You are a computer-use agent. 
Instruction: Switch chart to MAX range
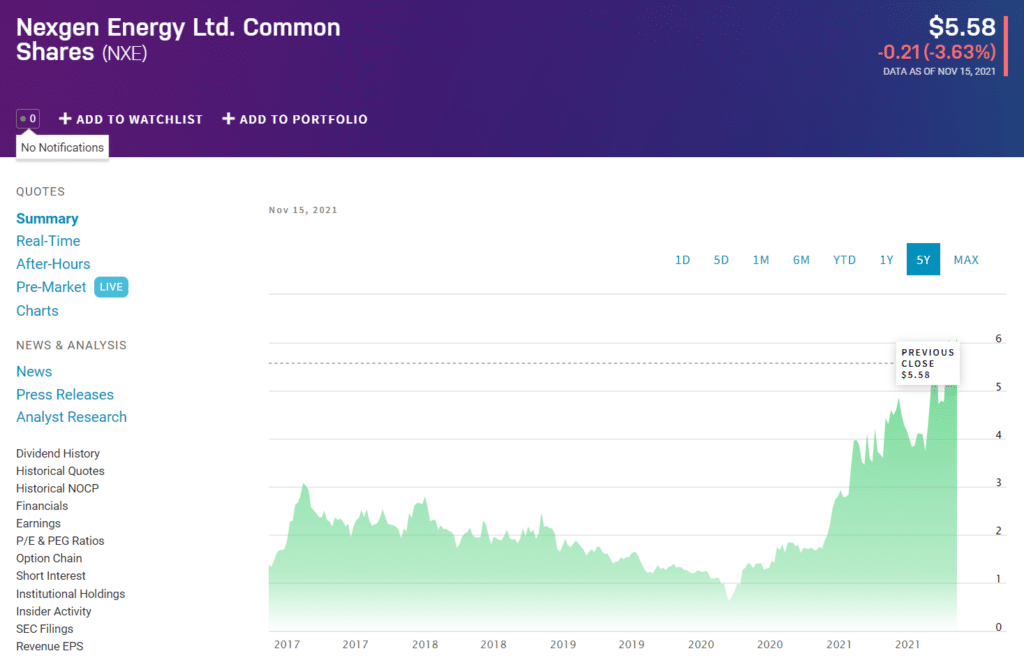[x=966, y=260]
